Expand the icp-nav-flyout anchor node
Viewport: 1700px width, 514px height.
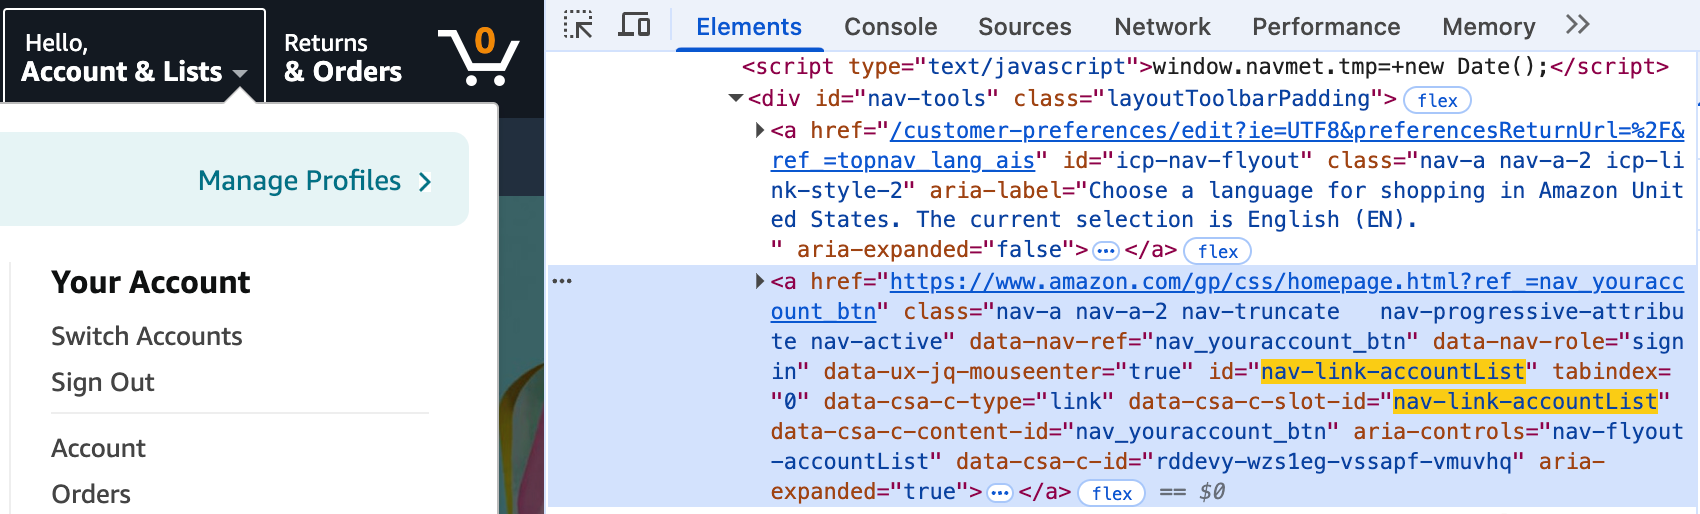(760, 130)
